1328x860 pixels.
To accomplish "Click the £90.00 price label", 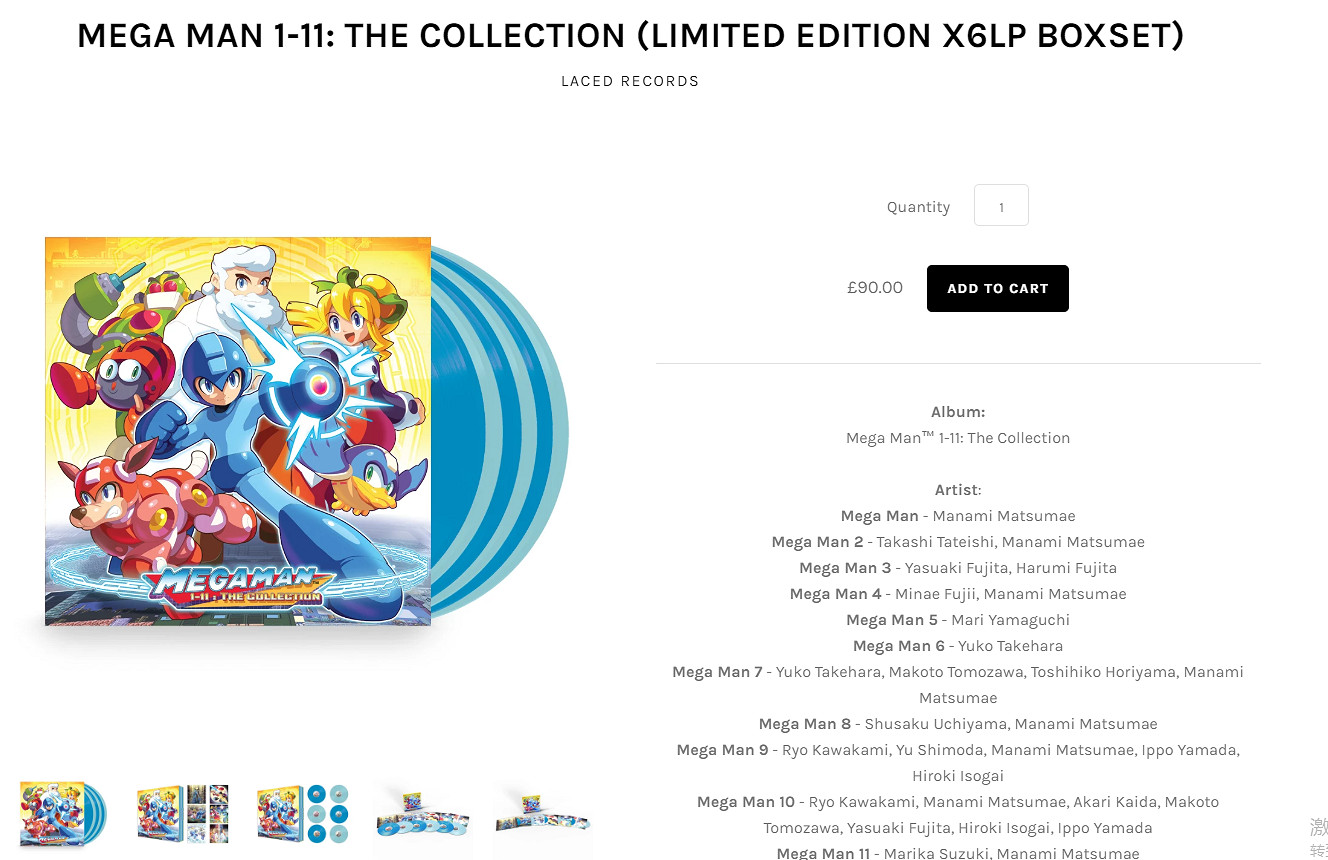I will (x=875, y=288).
